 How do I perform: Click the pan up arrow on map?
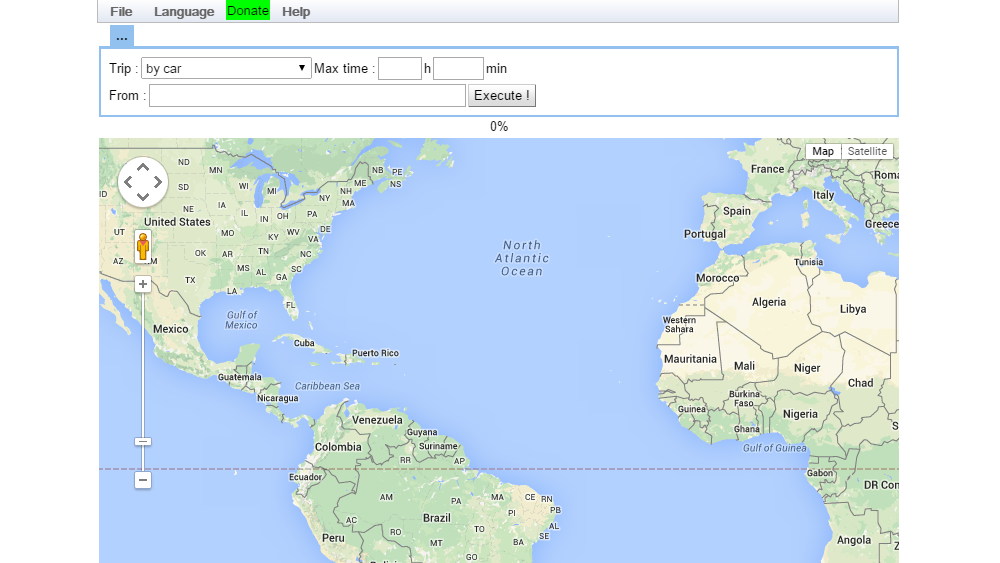click(x=143, y=167)
